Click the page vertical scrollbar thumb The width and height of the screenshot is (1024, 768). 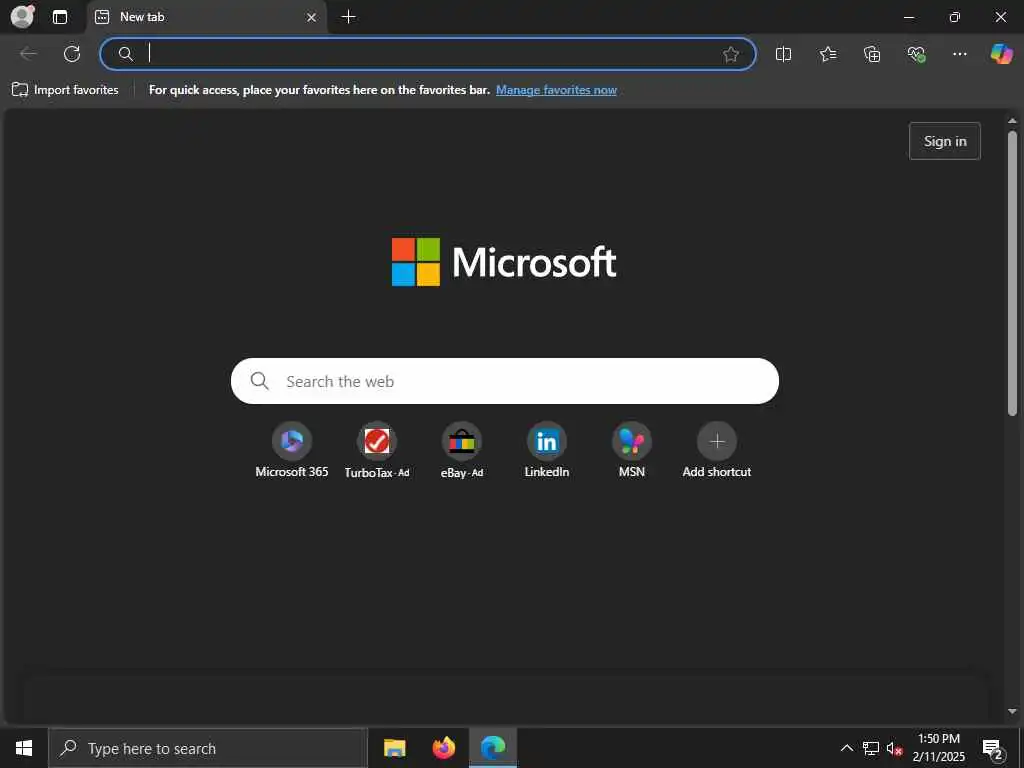1012,273
